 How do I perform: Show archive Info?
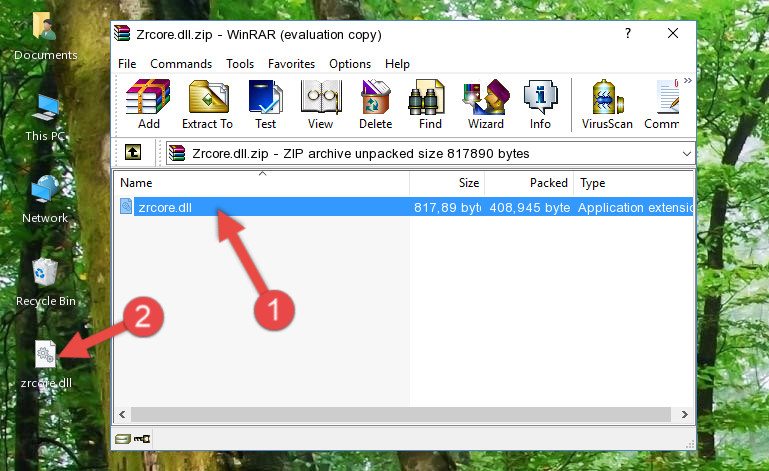click(540, 105)
